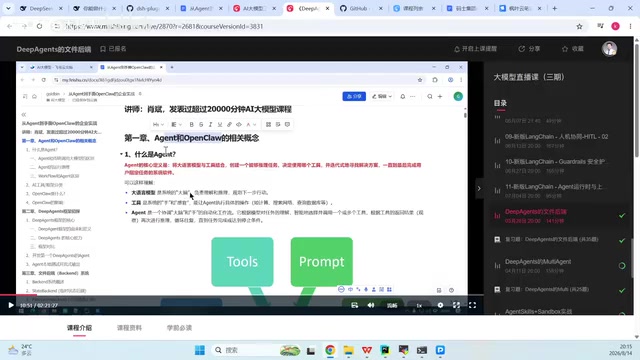Switch to the 学前必读 tab
640x360 pixels.
(179, 328)
